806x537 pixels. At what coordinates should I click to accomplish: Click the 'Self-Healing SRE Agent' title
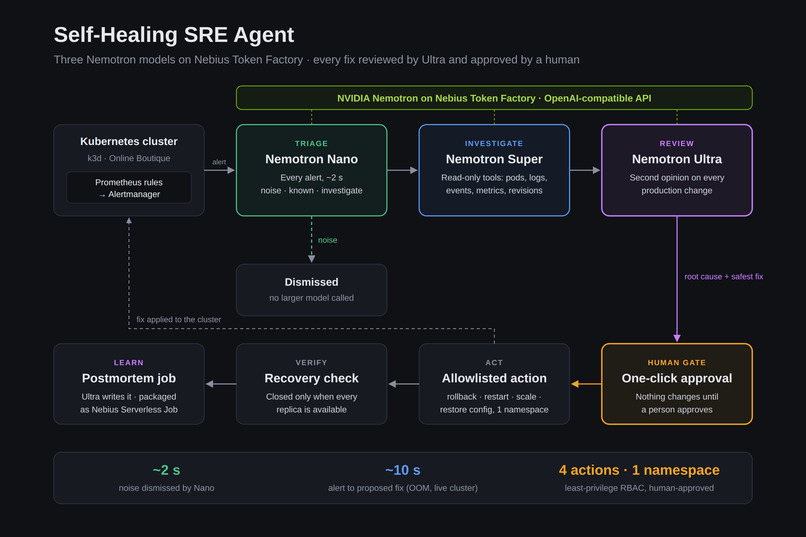(174, 35)
